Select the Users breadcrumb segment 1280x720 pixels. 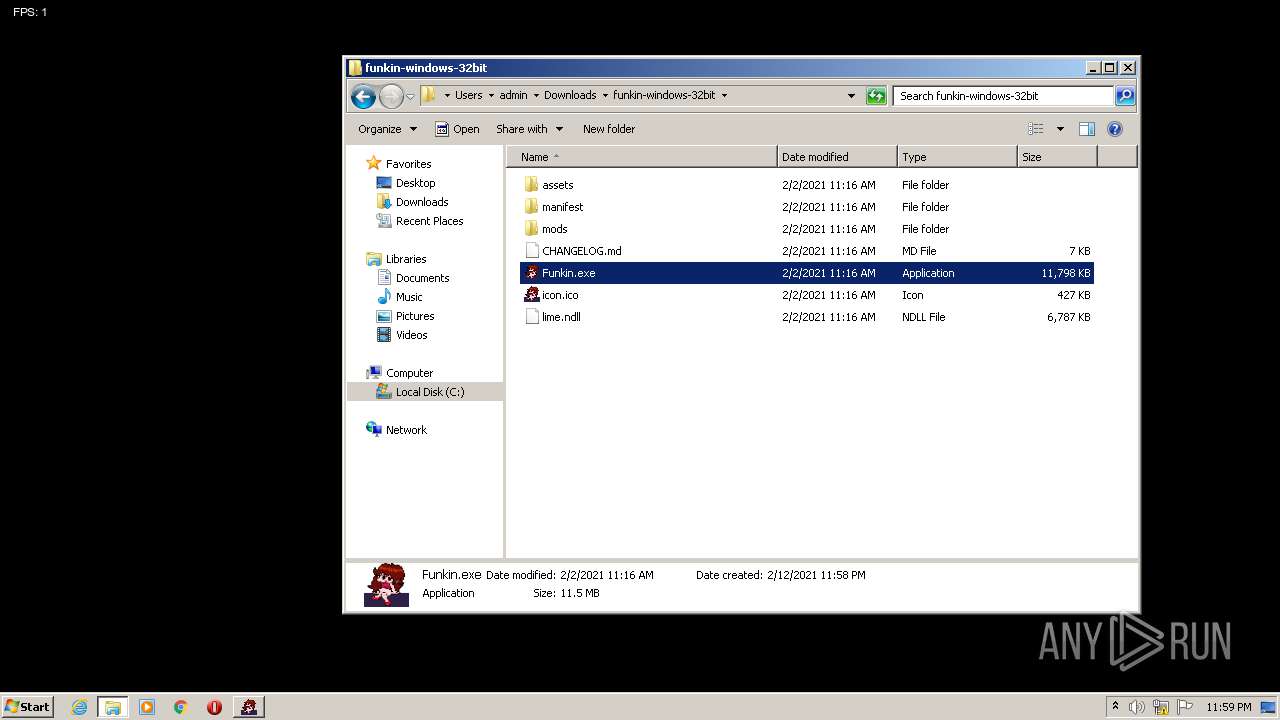click(x=468, y=96)
